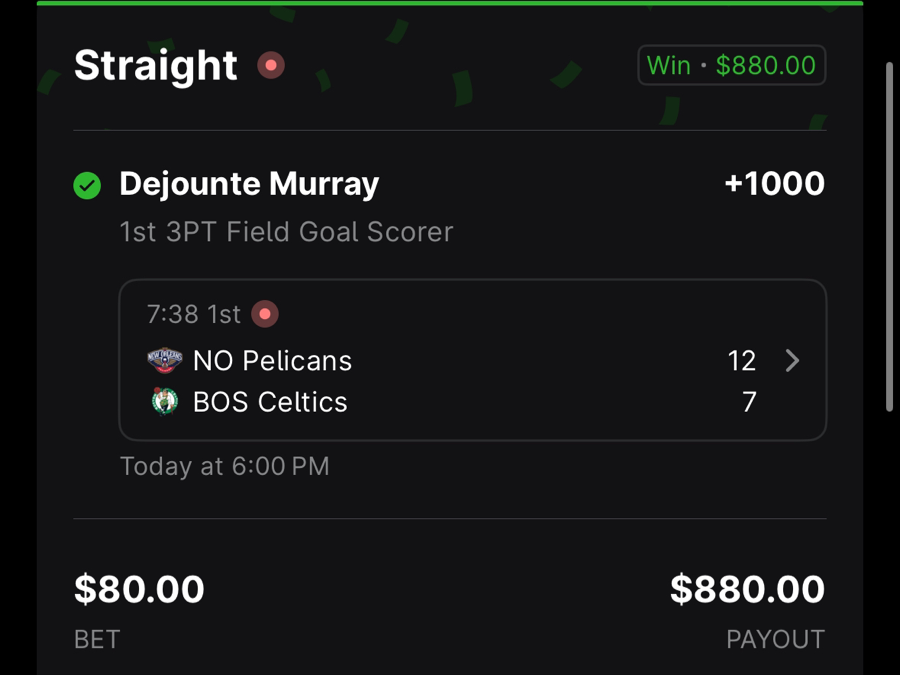
Task: Click the live red dot beside Straight
Action: click(270, 66)
